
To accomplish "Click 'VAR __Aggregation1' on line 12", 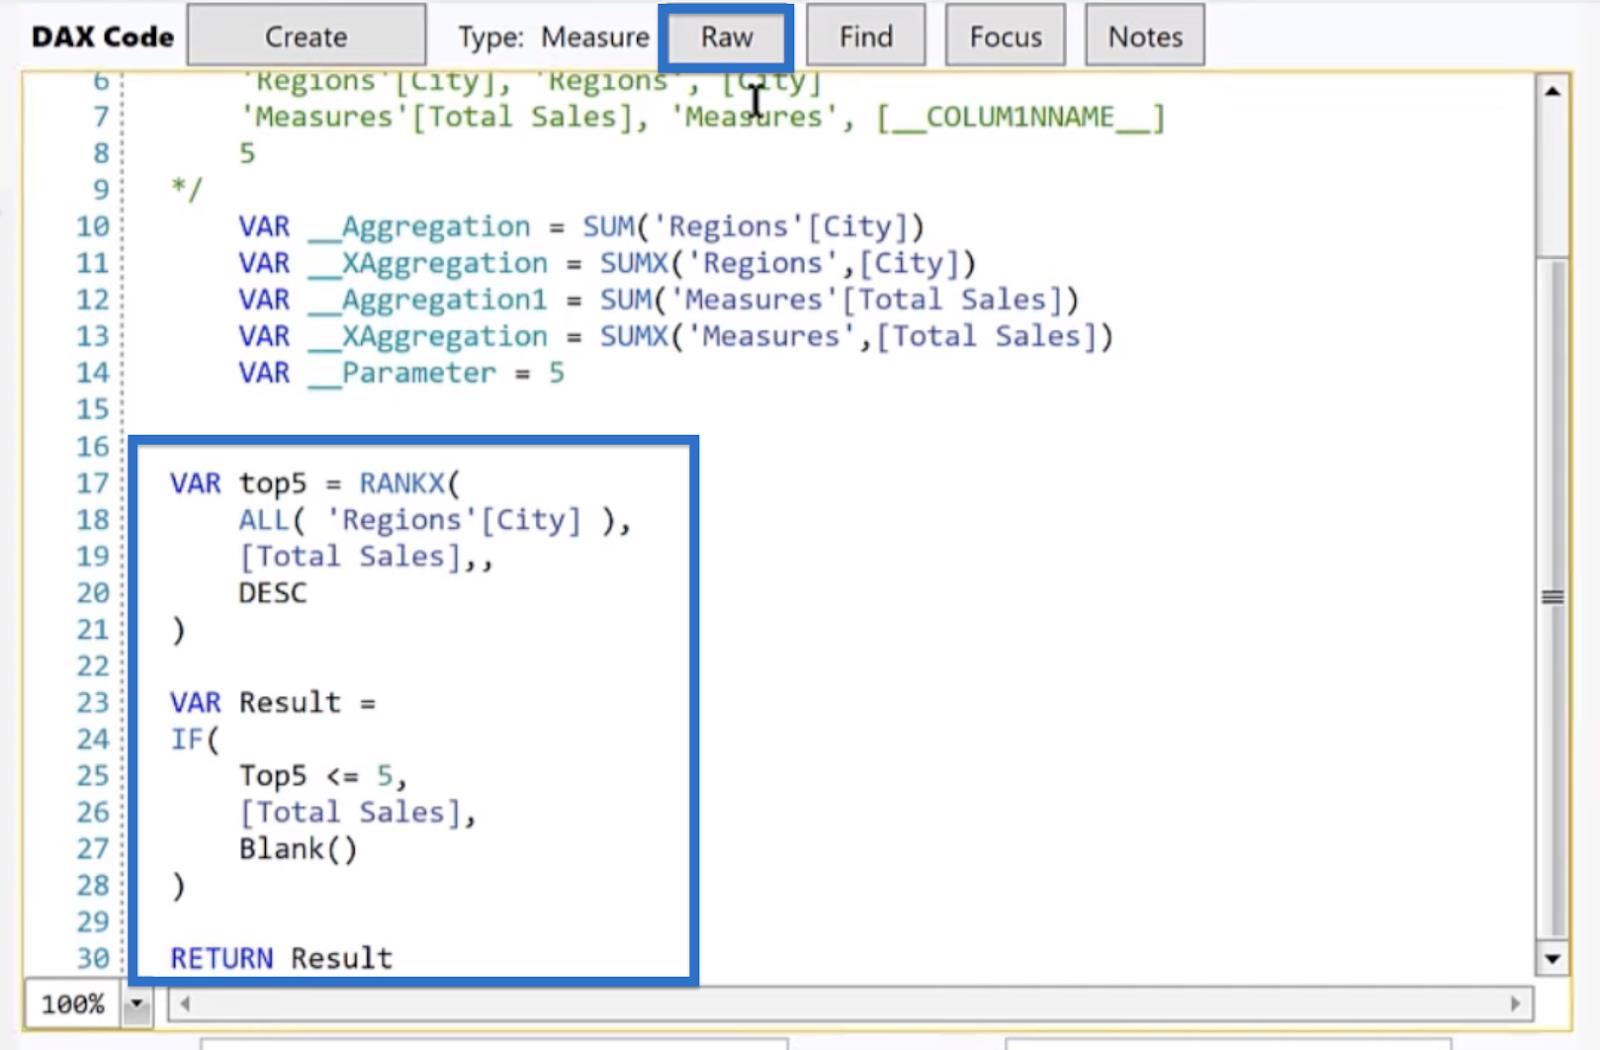I will click(393, 300).
